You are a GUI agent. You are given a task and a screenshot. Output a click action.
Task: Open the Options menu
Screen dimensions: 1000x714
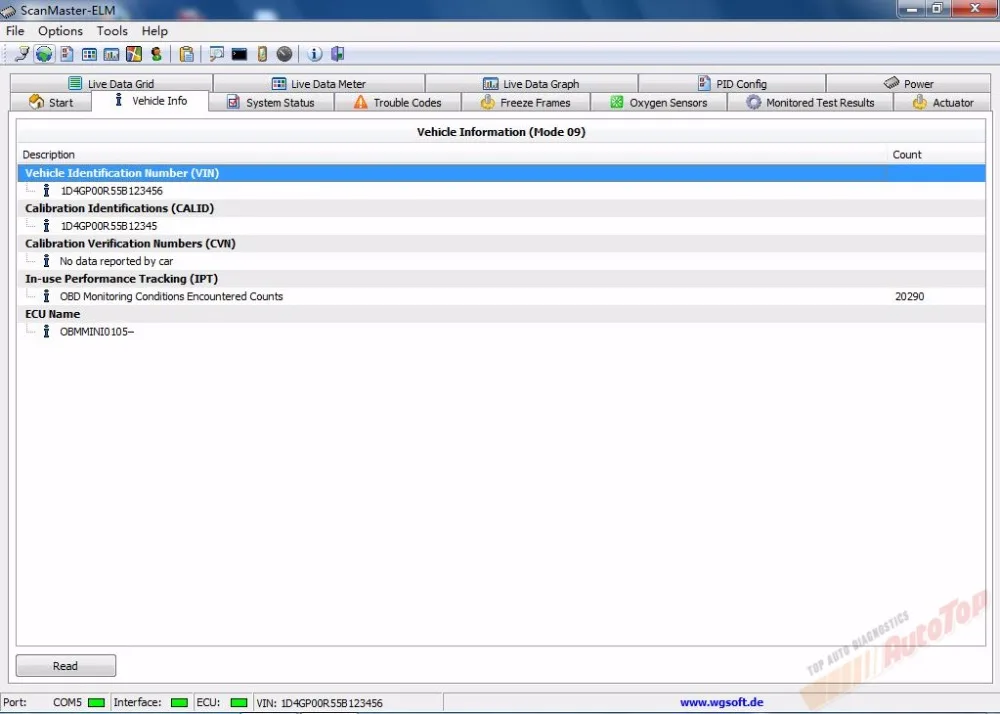pyautogui.click(x=60, y=31)
